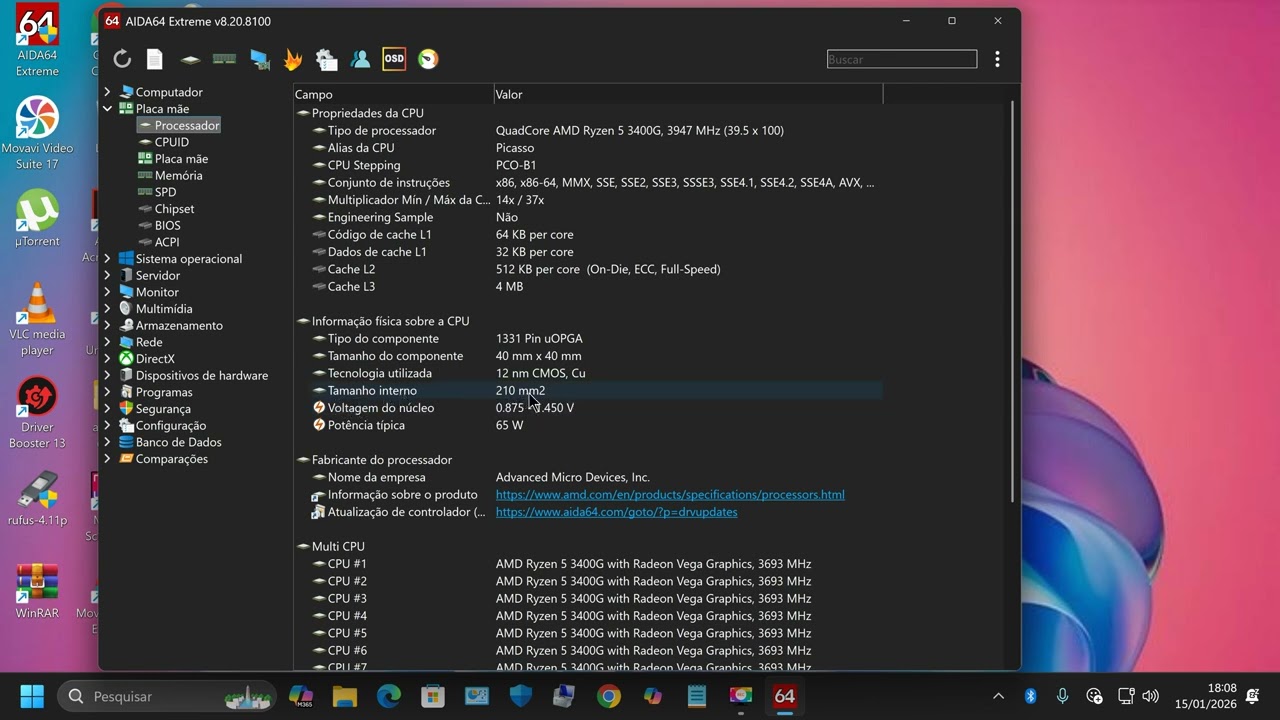Open the monitor diagnostics toolbar icon
1280x720 pixels.
(x=260, y=59)
